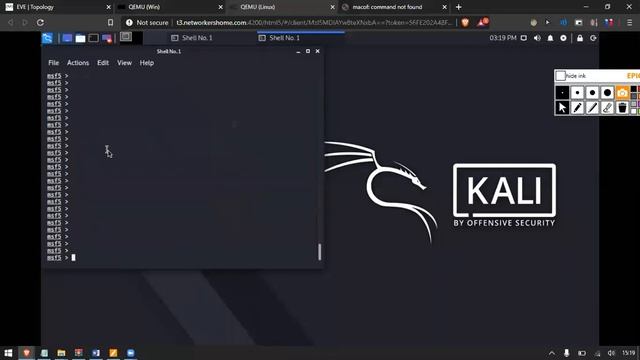The width and height of the screenshot is (640, 360).
Task: Click the bookmark icon beside the address bar
Action: pos(110,22)
